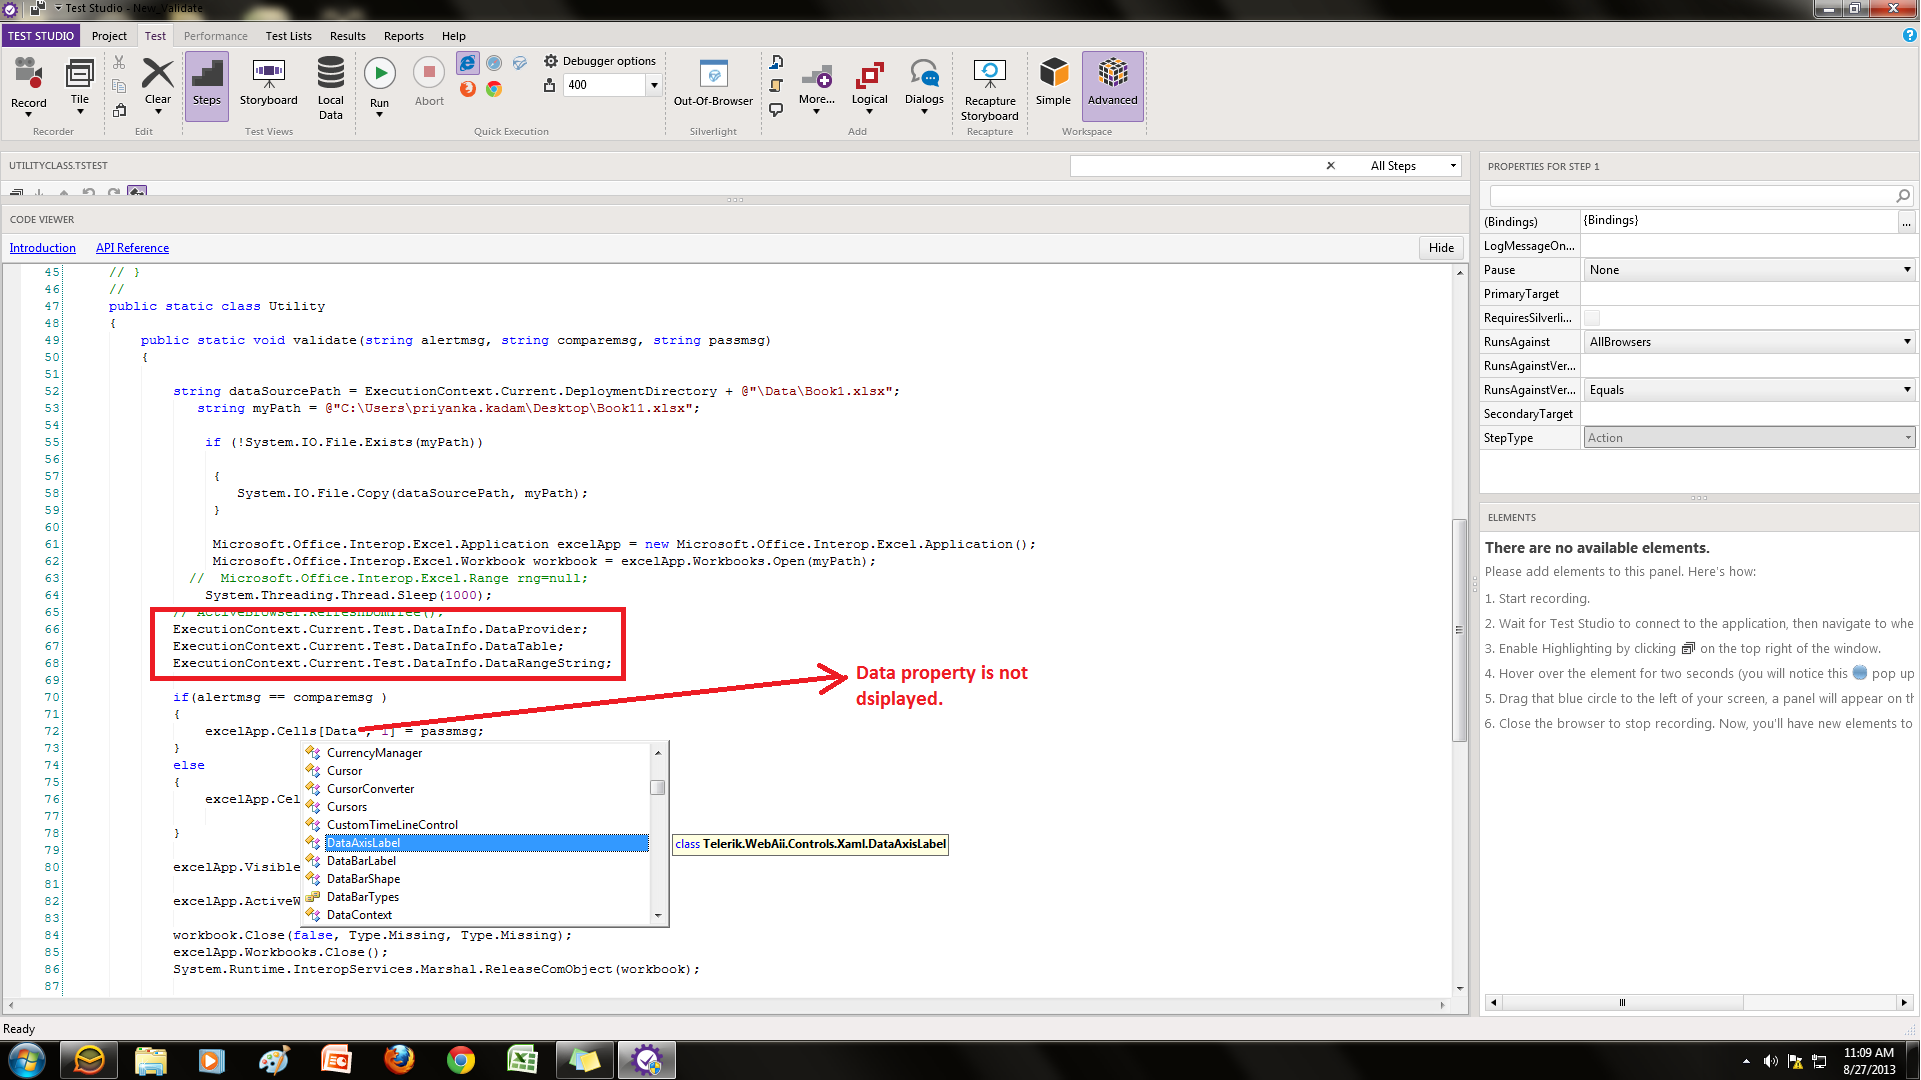
Task: Toggle the RequiresSilverlight checkbox
Action: 1592,318
